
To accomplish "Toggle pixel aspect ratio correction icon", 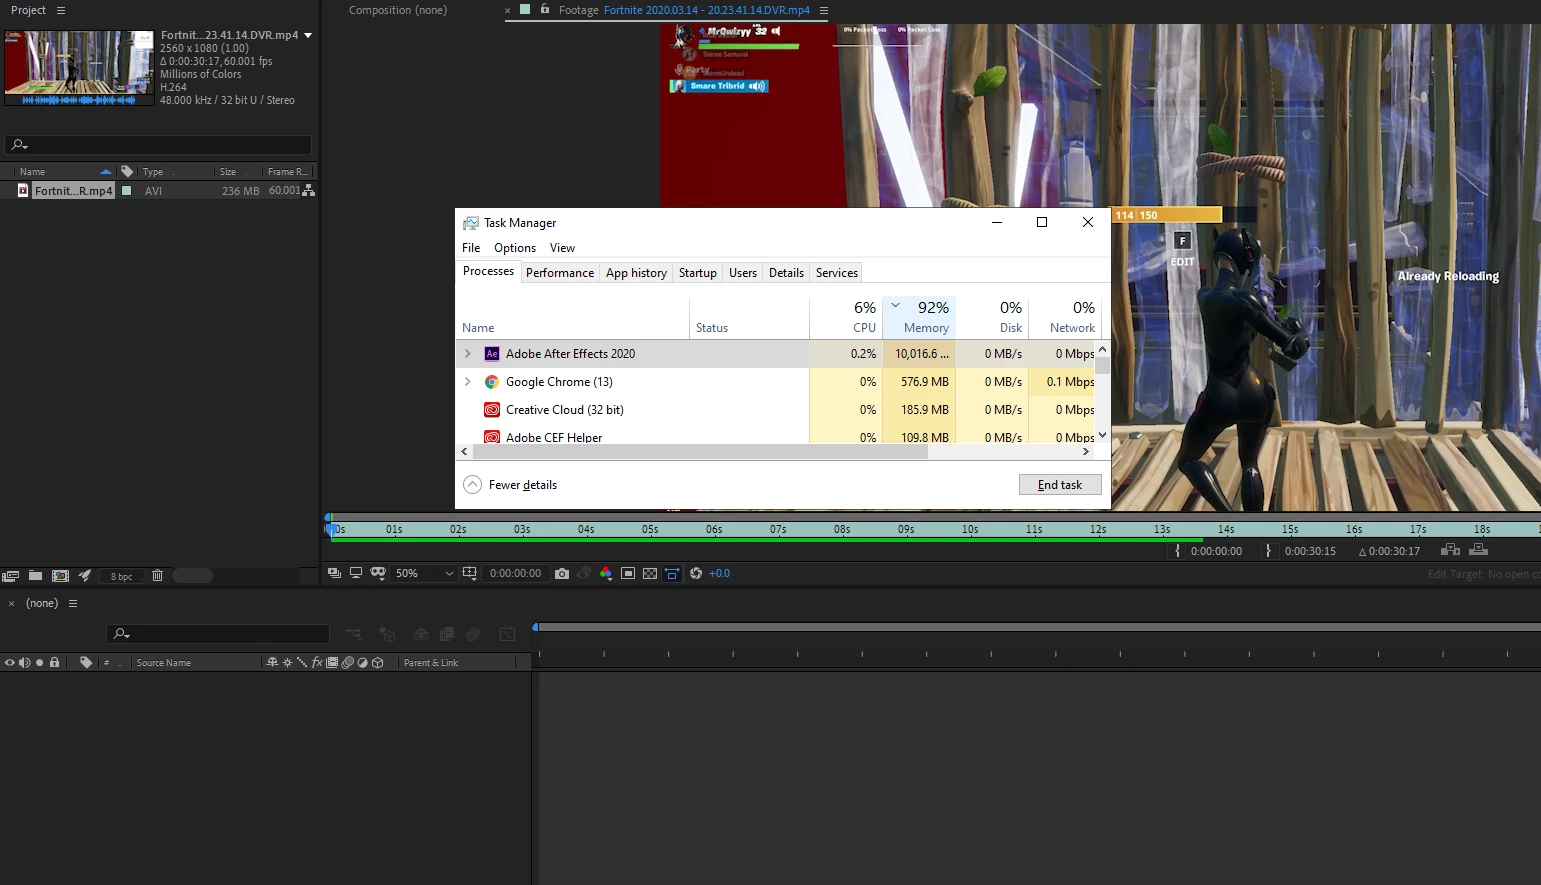I will [x=672, y=573].
